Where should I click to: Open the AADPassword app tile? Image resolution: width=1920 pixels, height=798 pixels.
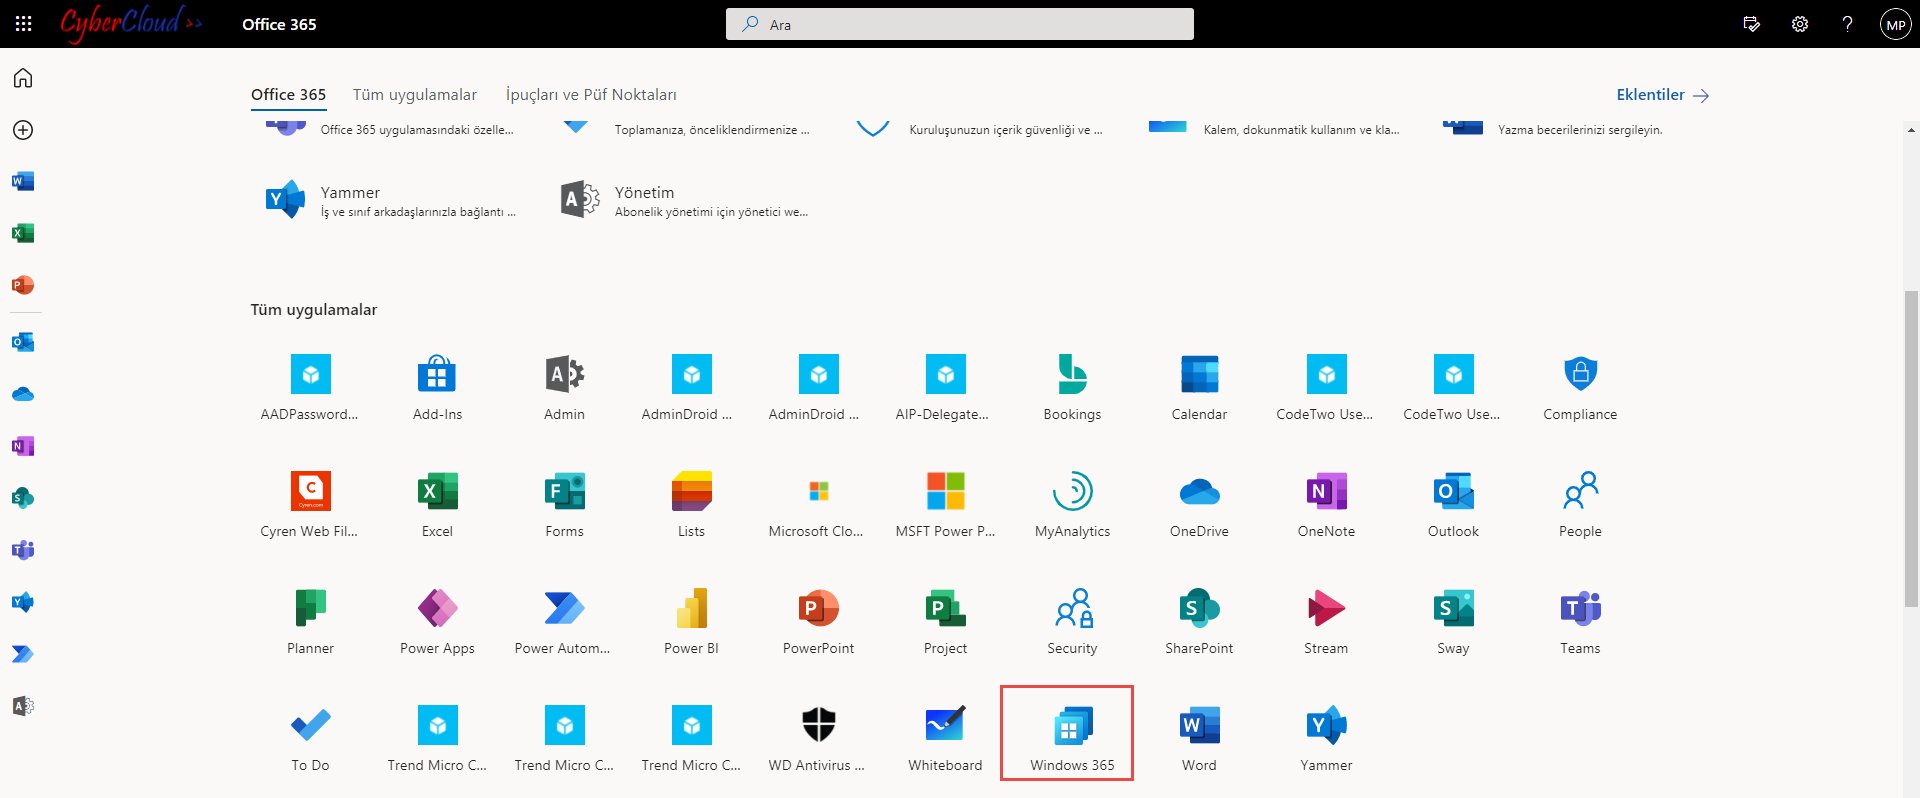coord(310,388)
